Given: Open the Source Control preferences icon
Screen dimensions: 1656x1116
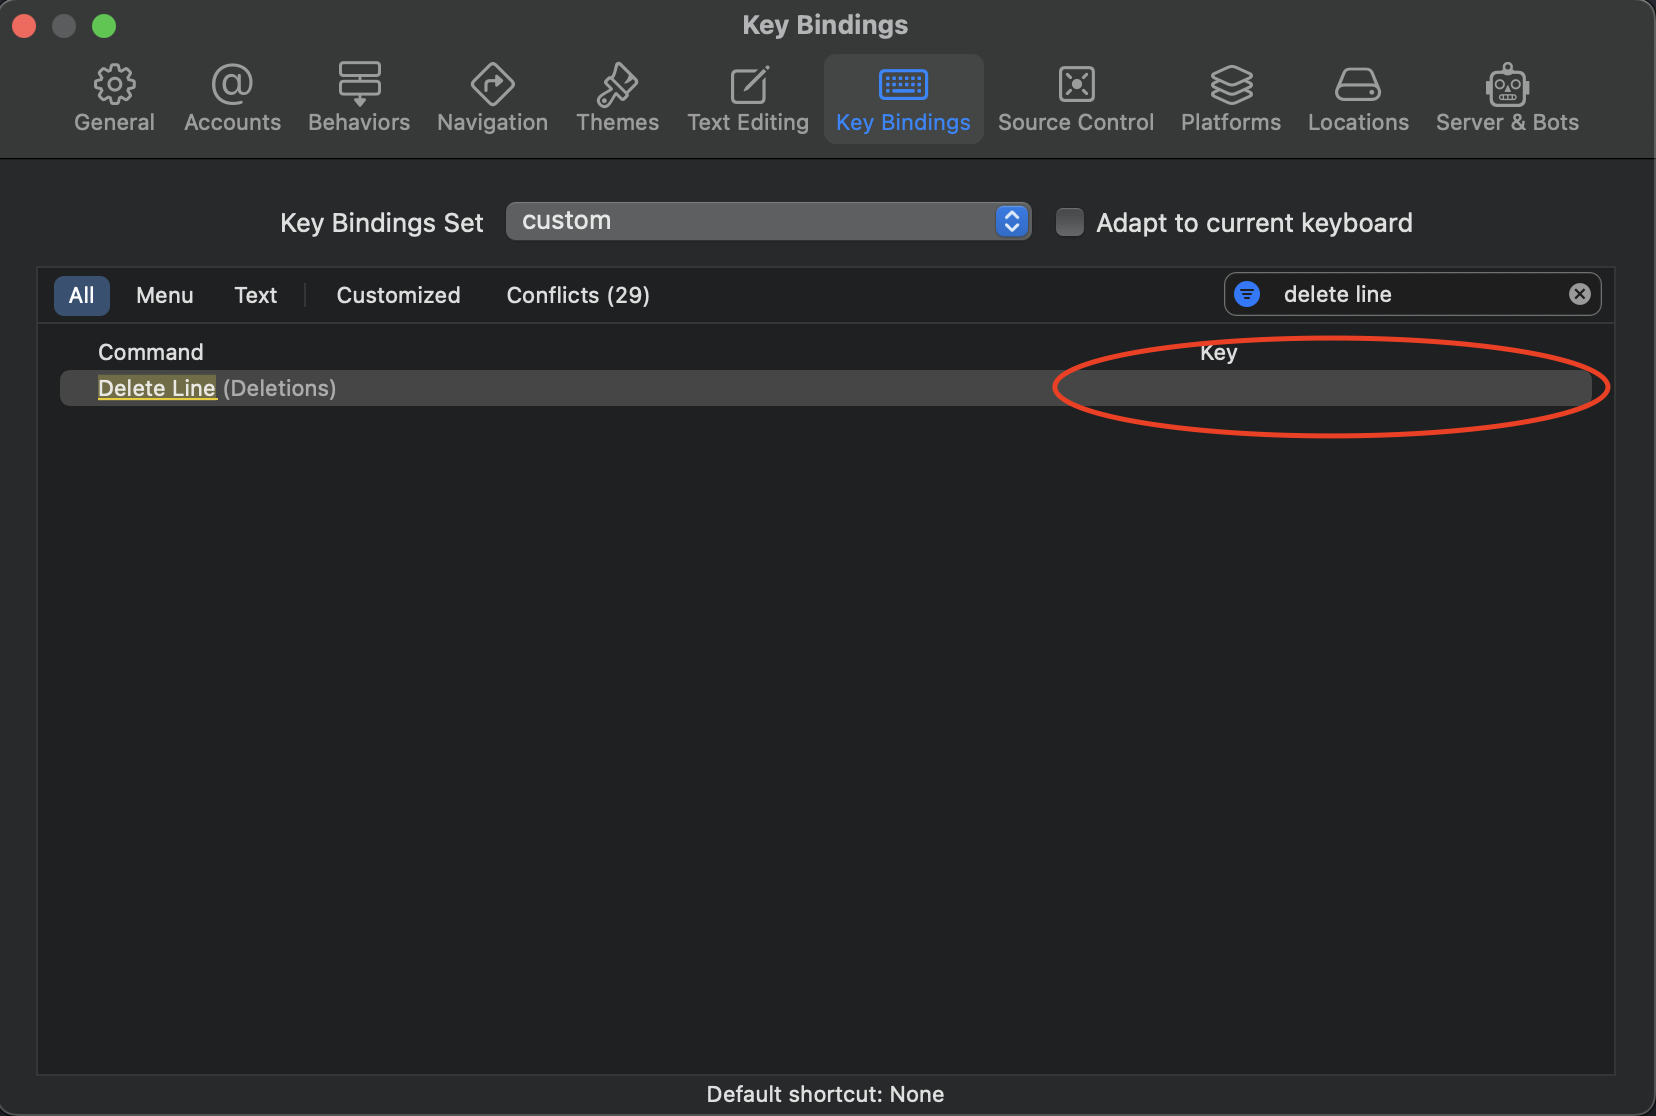Looking at the screenshot, I should tap(1075, 97).
